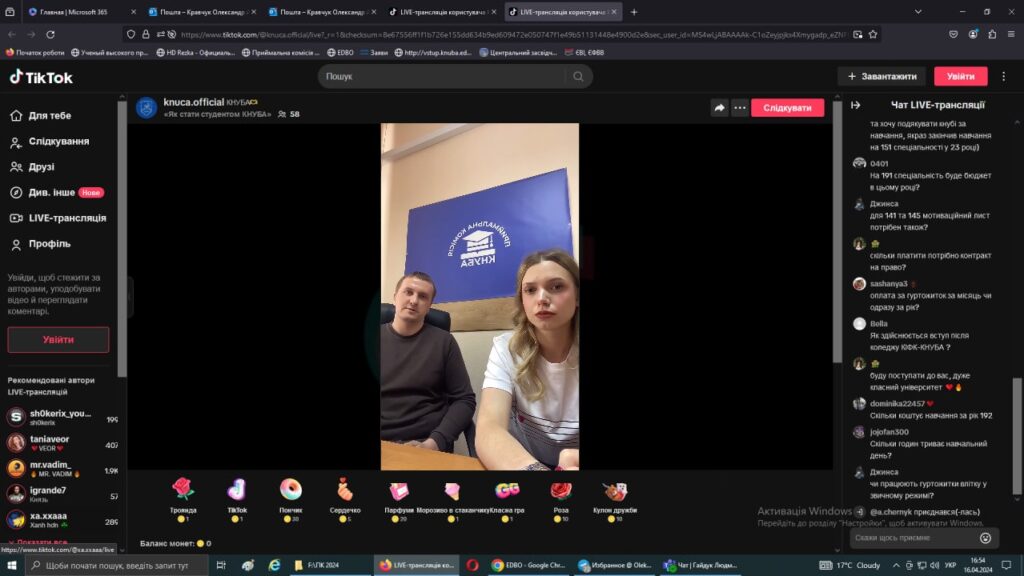This screenshot has height=576, width=1024.
Task: List all tabs dropdown arrow
Action: pos(918,12)
